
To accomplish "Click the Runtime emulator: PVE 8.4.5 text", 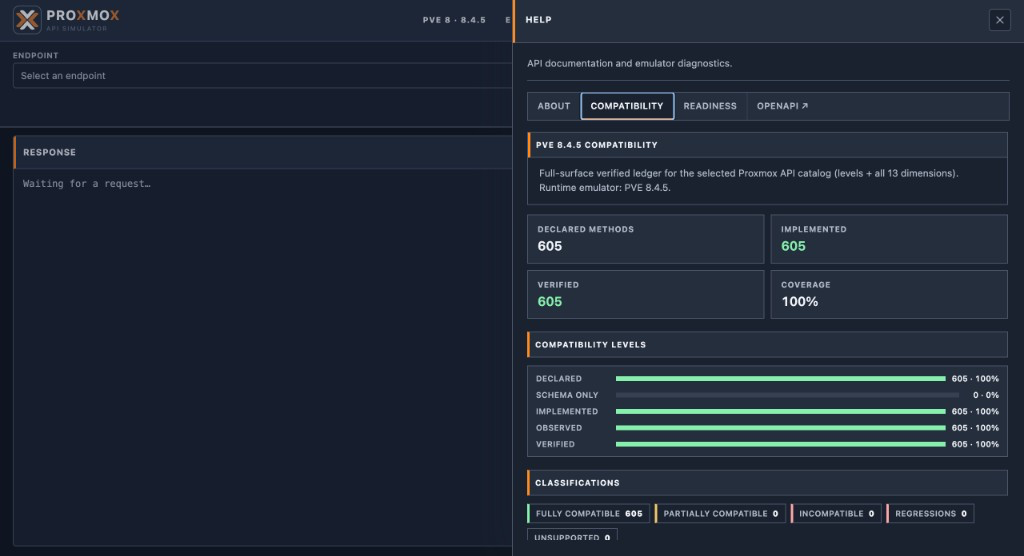I will (x=605, y=188).
